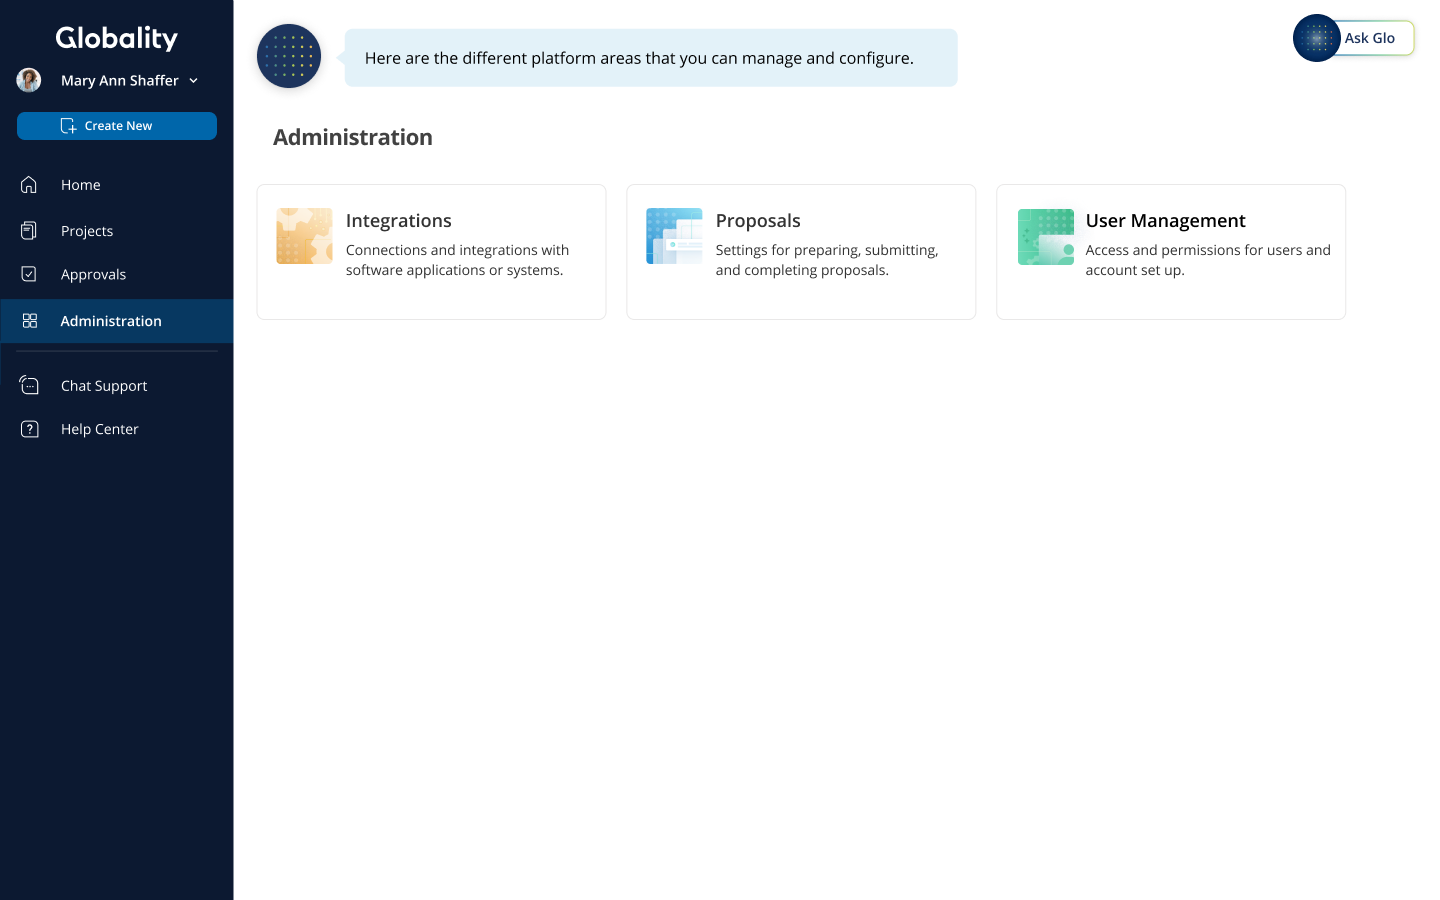Click the Ask Glo circular logo
The width and height of the screenshot is (1440, 900).
click(1316, 37)
